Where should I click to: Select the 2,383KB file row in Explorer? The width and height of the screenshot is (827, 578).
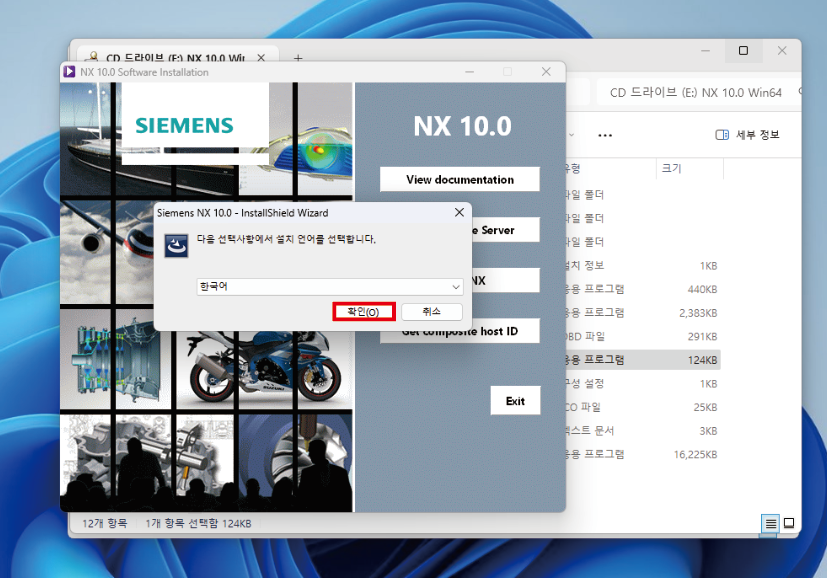643,313
